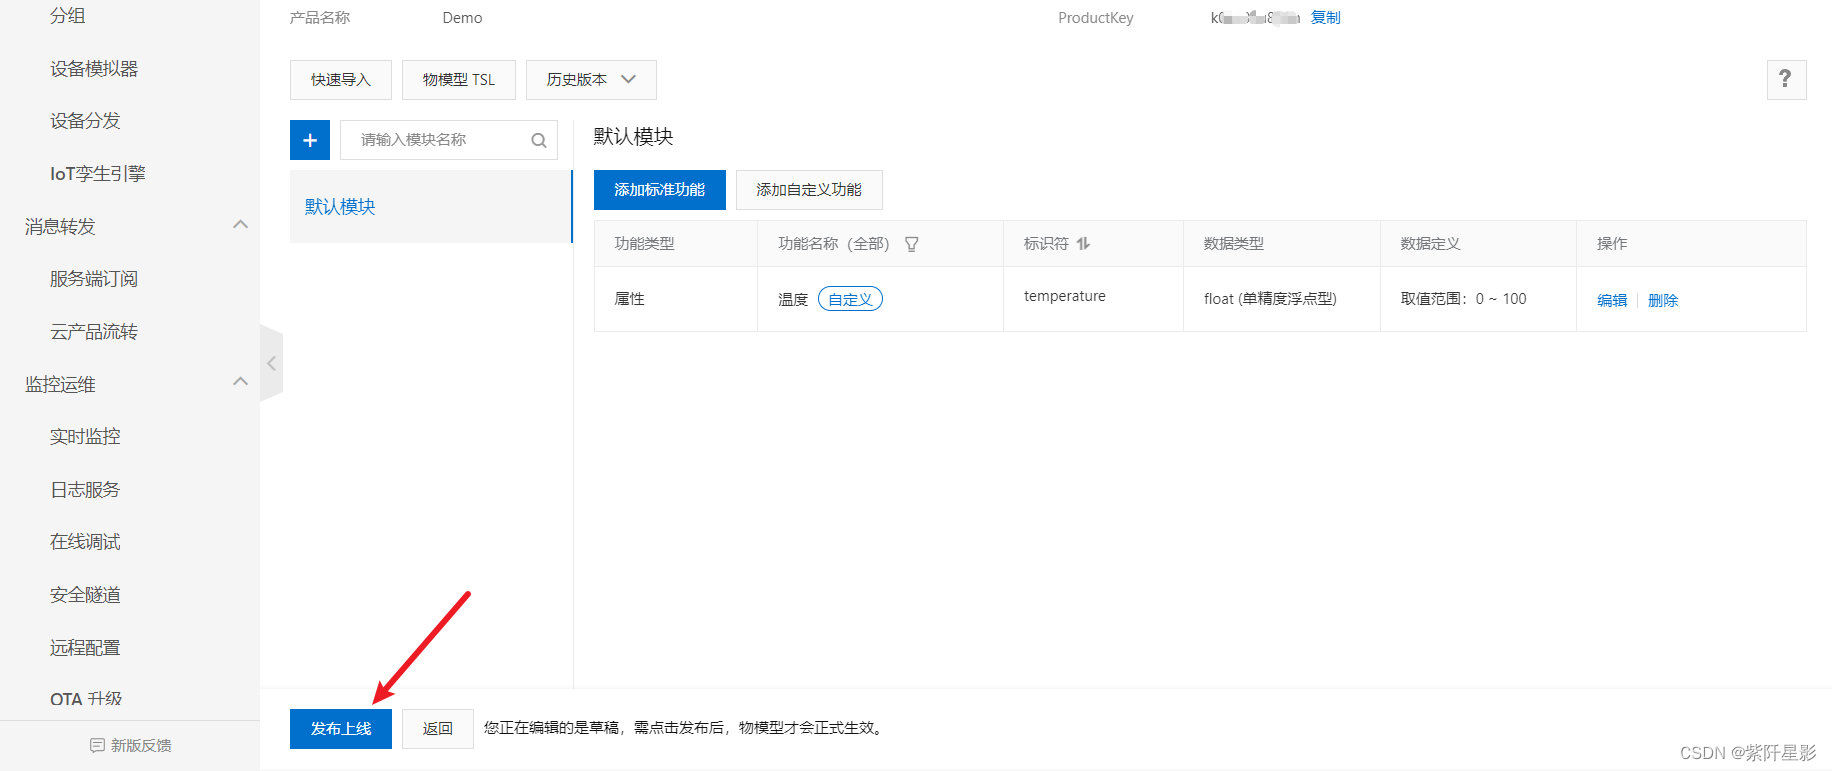Click the 默认模块 heading above the table
This screenshot has width=1832, height=771.
[634, 137]
